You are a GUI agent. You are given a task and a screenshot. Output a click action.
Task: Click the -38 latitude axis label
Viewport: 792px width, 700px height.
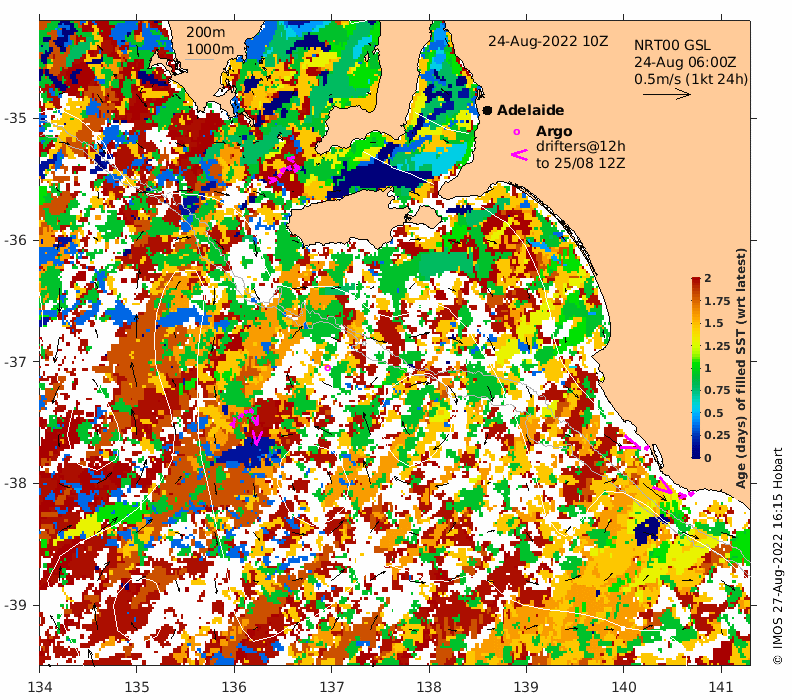click(x=15, y=483)
